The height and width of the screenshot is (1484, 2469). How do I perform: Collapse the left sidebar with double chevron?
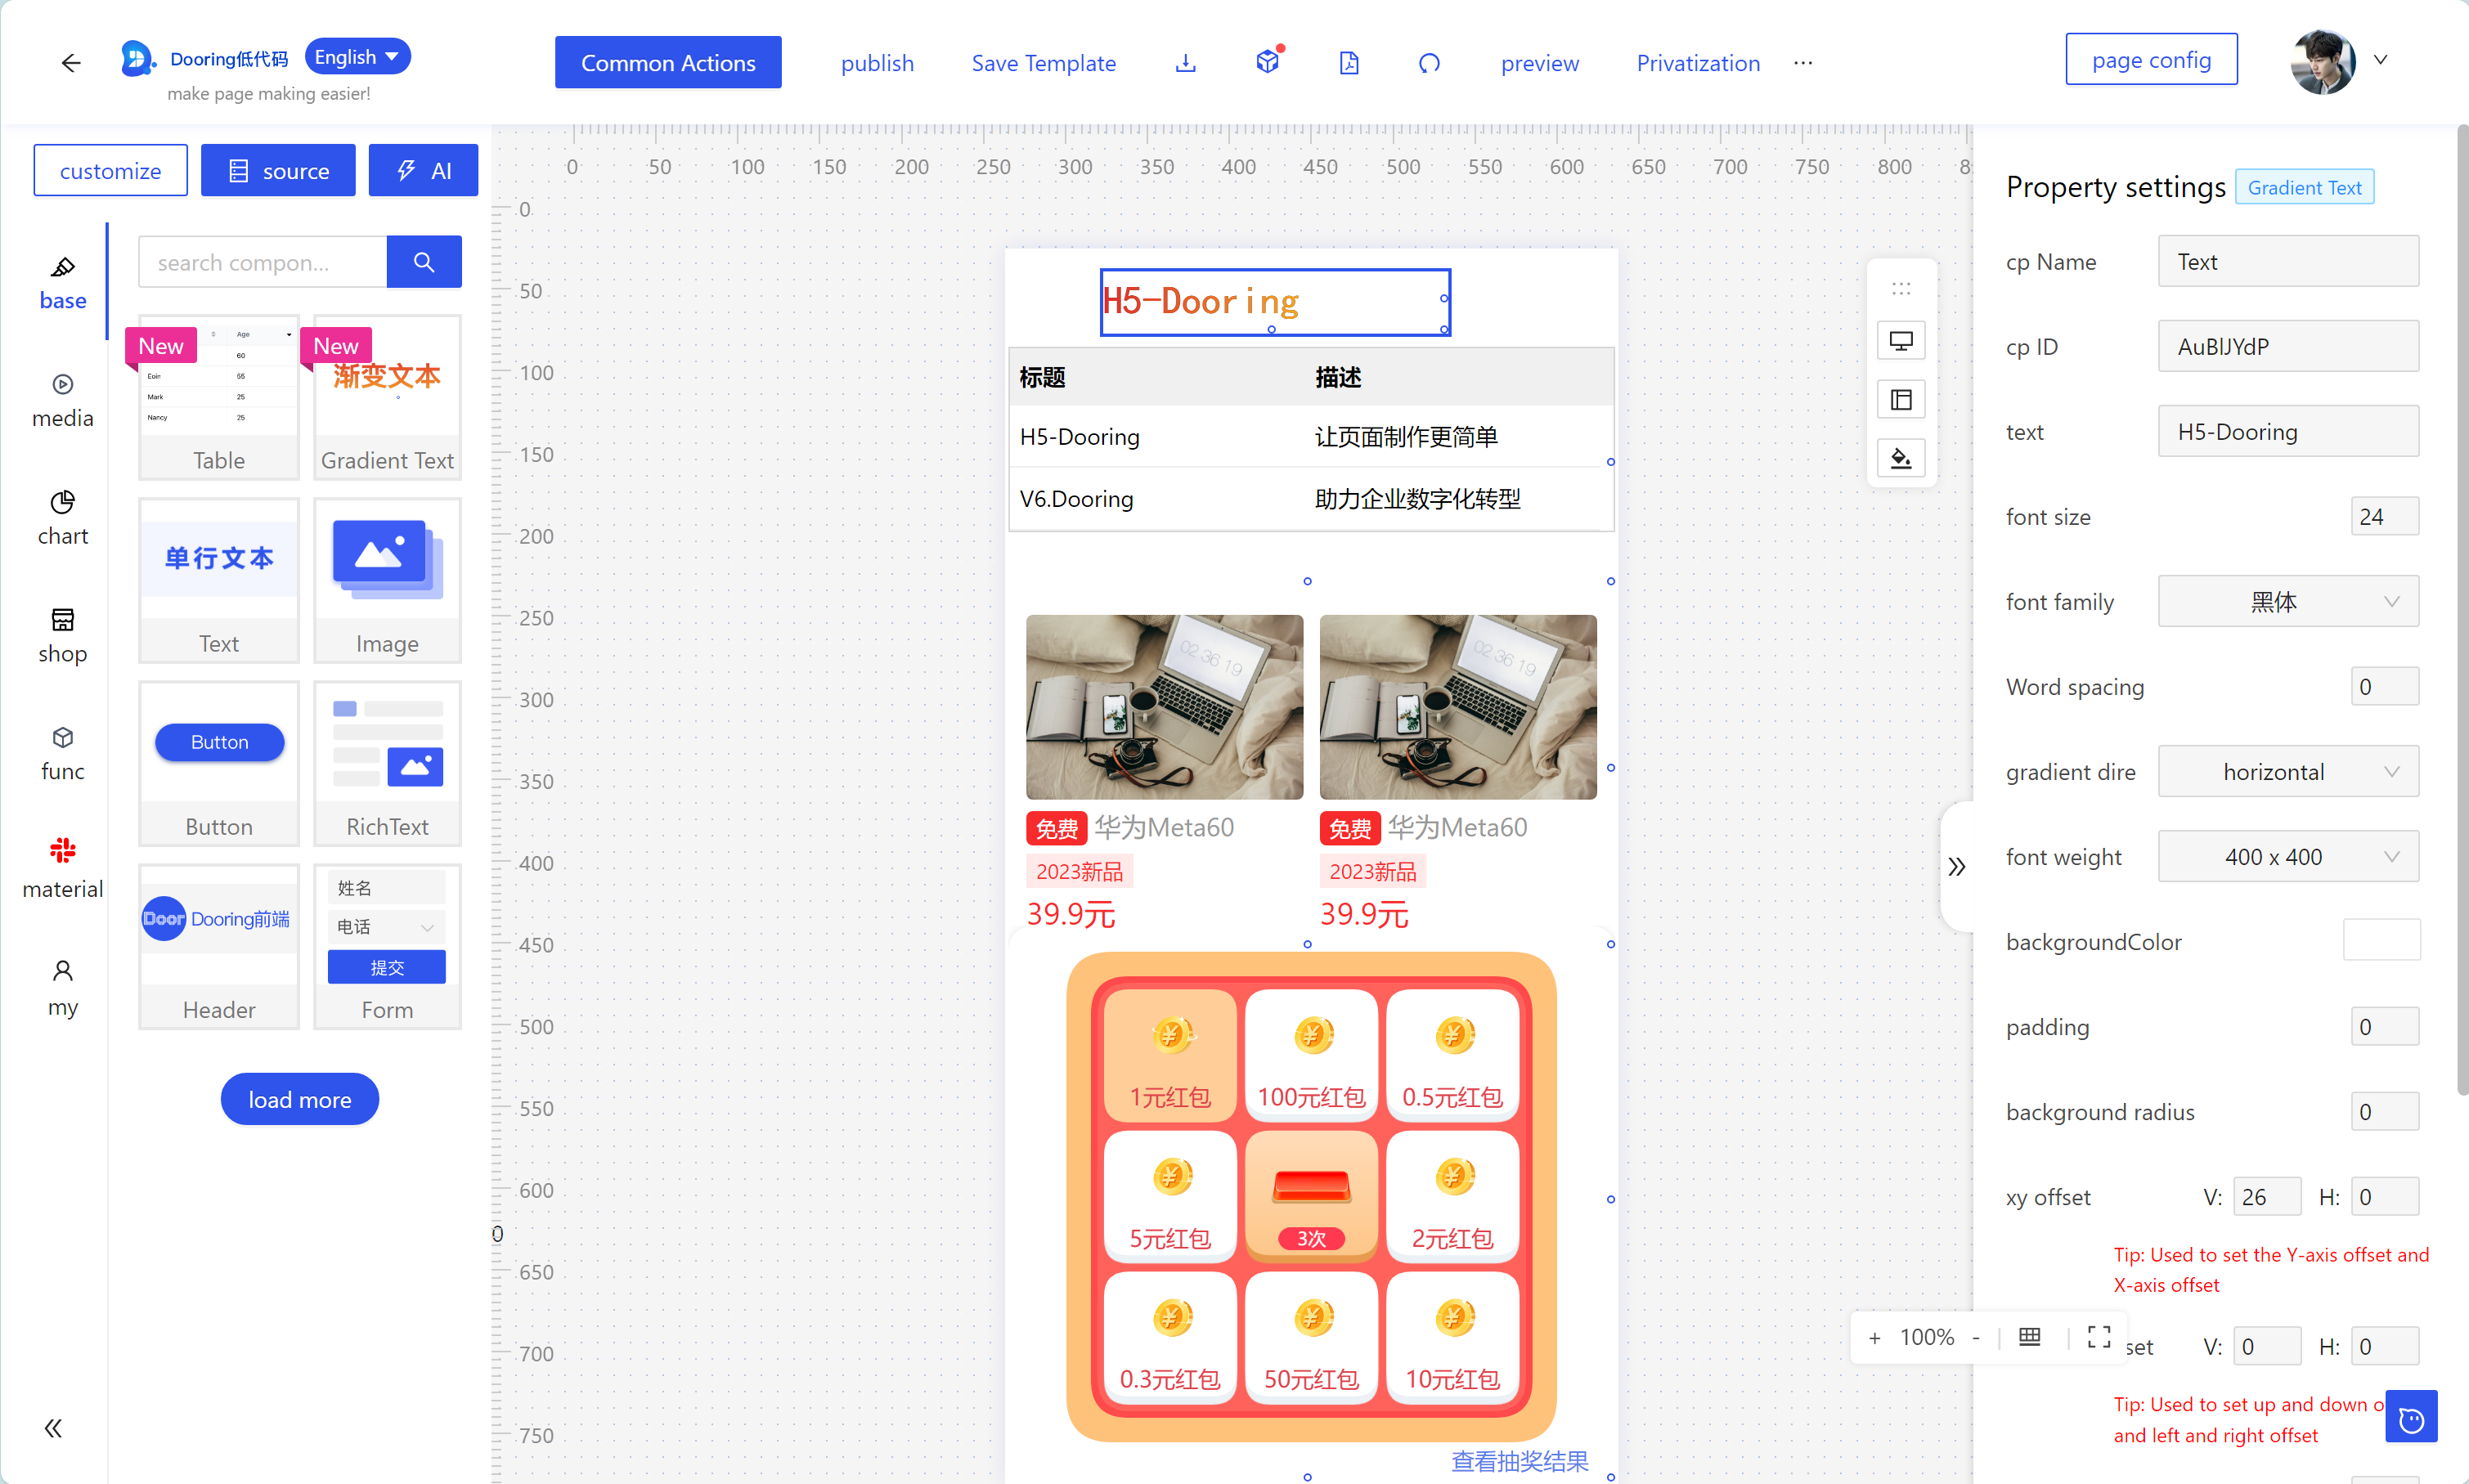(54, 1428)
